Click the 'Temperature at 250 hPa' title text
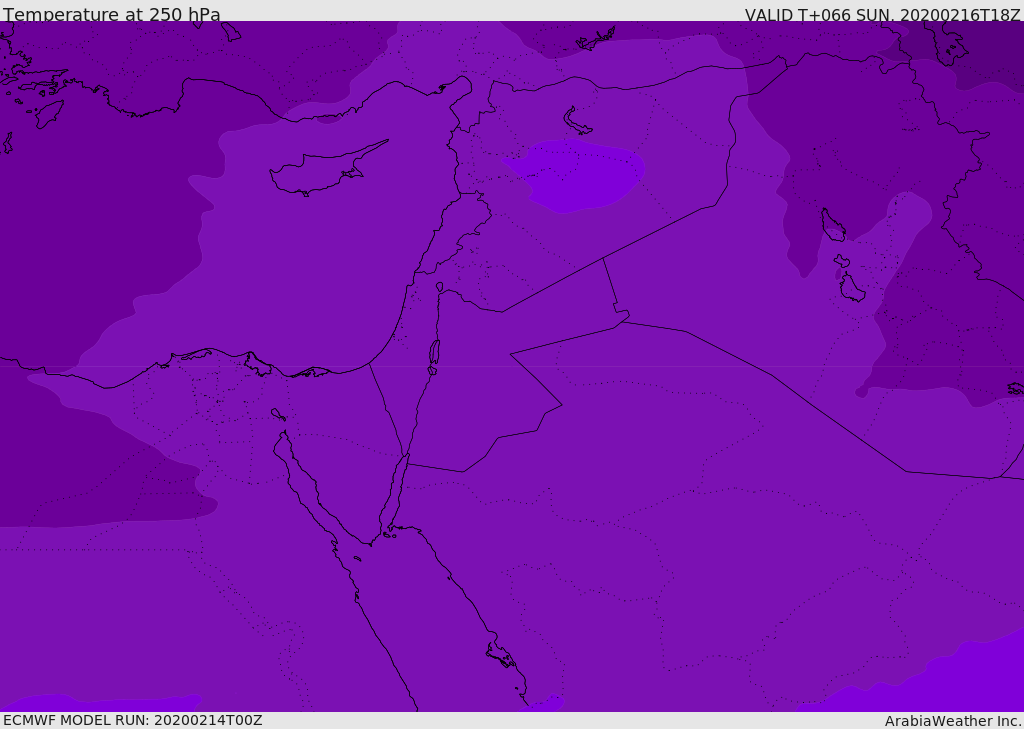Viewport: 1024px width, 729px height. pos(112,14)
